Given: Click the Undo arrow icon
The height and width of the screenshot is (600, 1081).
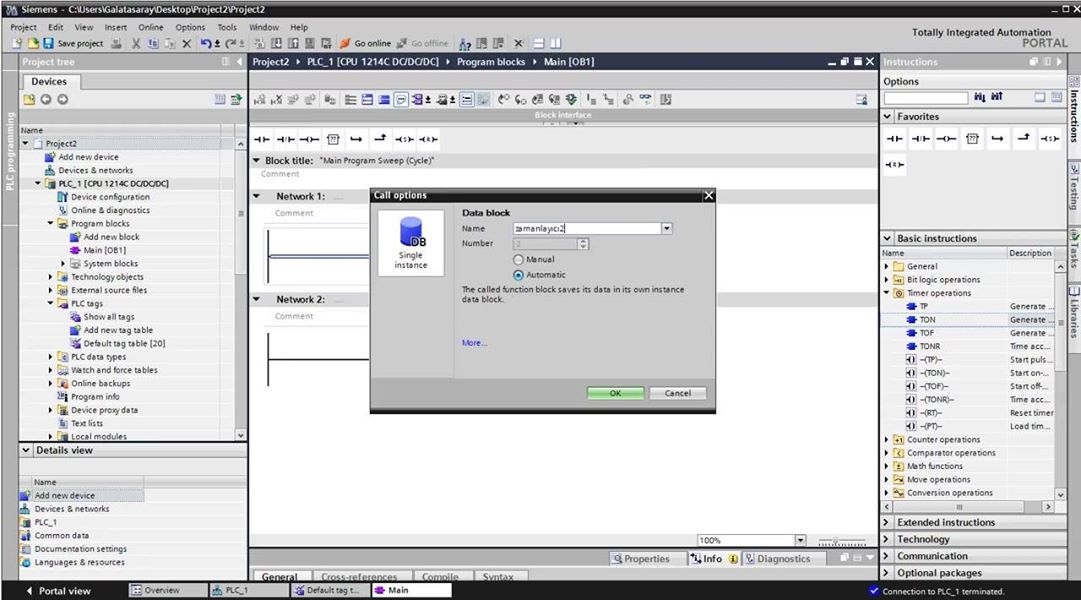Looking at the screenshot, I should click(206, 43).
